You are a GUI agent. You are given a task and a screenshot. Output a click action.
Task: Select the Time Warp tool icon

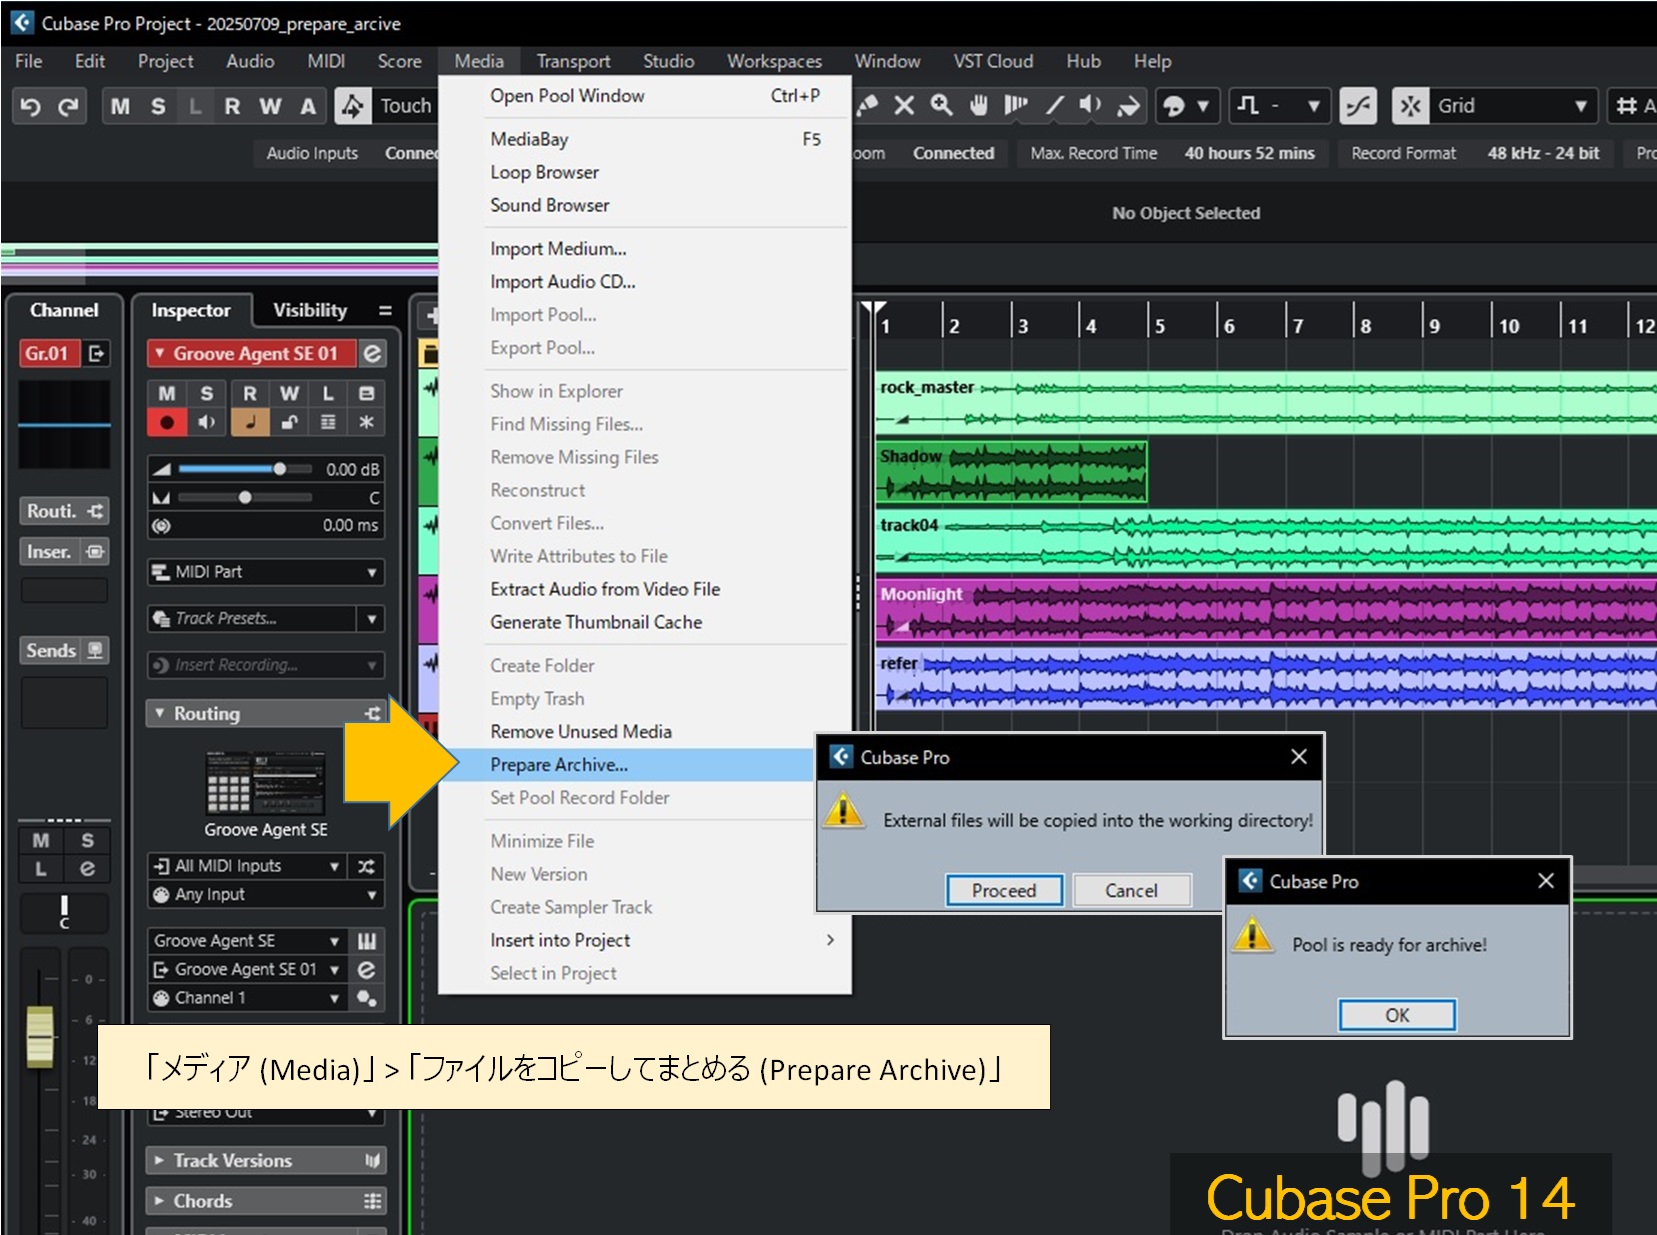1016,105
